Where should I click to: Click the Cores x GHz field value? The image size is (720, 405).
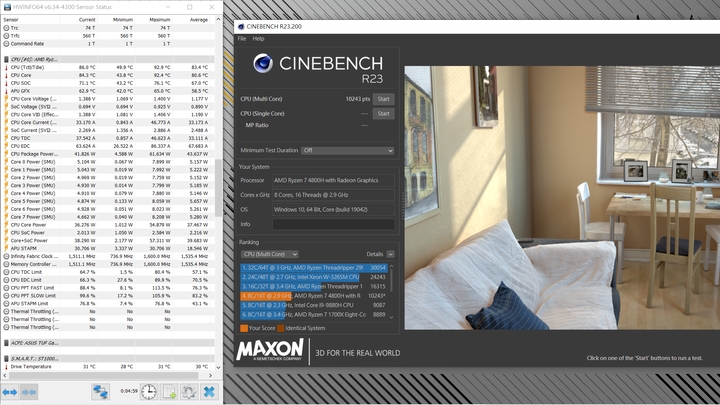tap(333, 195)
